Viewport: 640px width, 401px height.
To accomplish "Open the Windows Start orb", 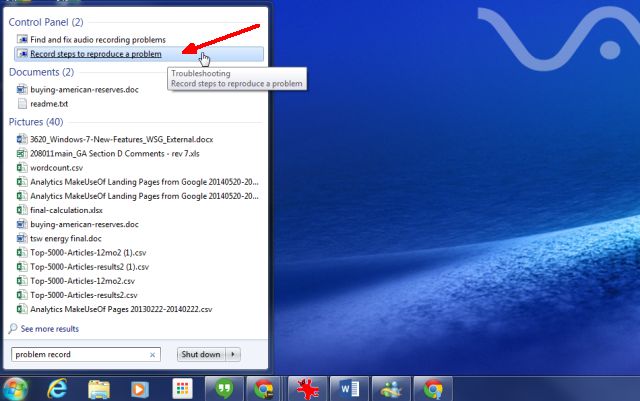I will (15, 388).
